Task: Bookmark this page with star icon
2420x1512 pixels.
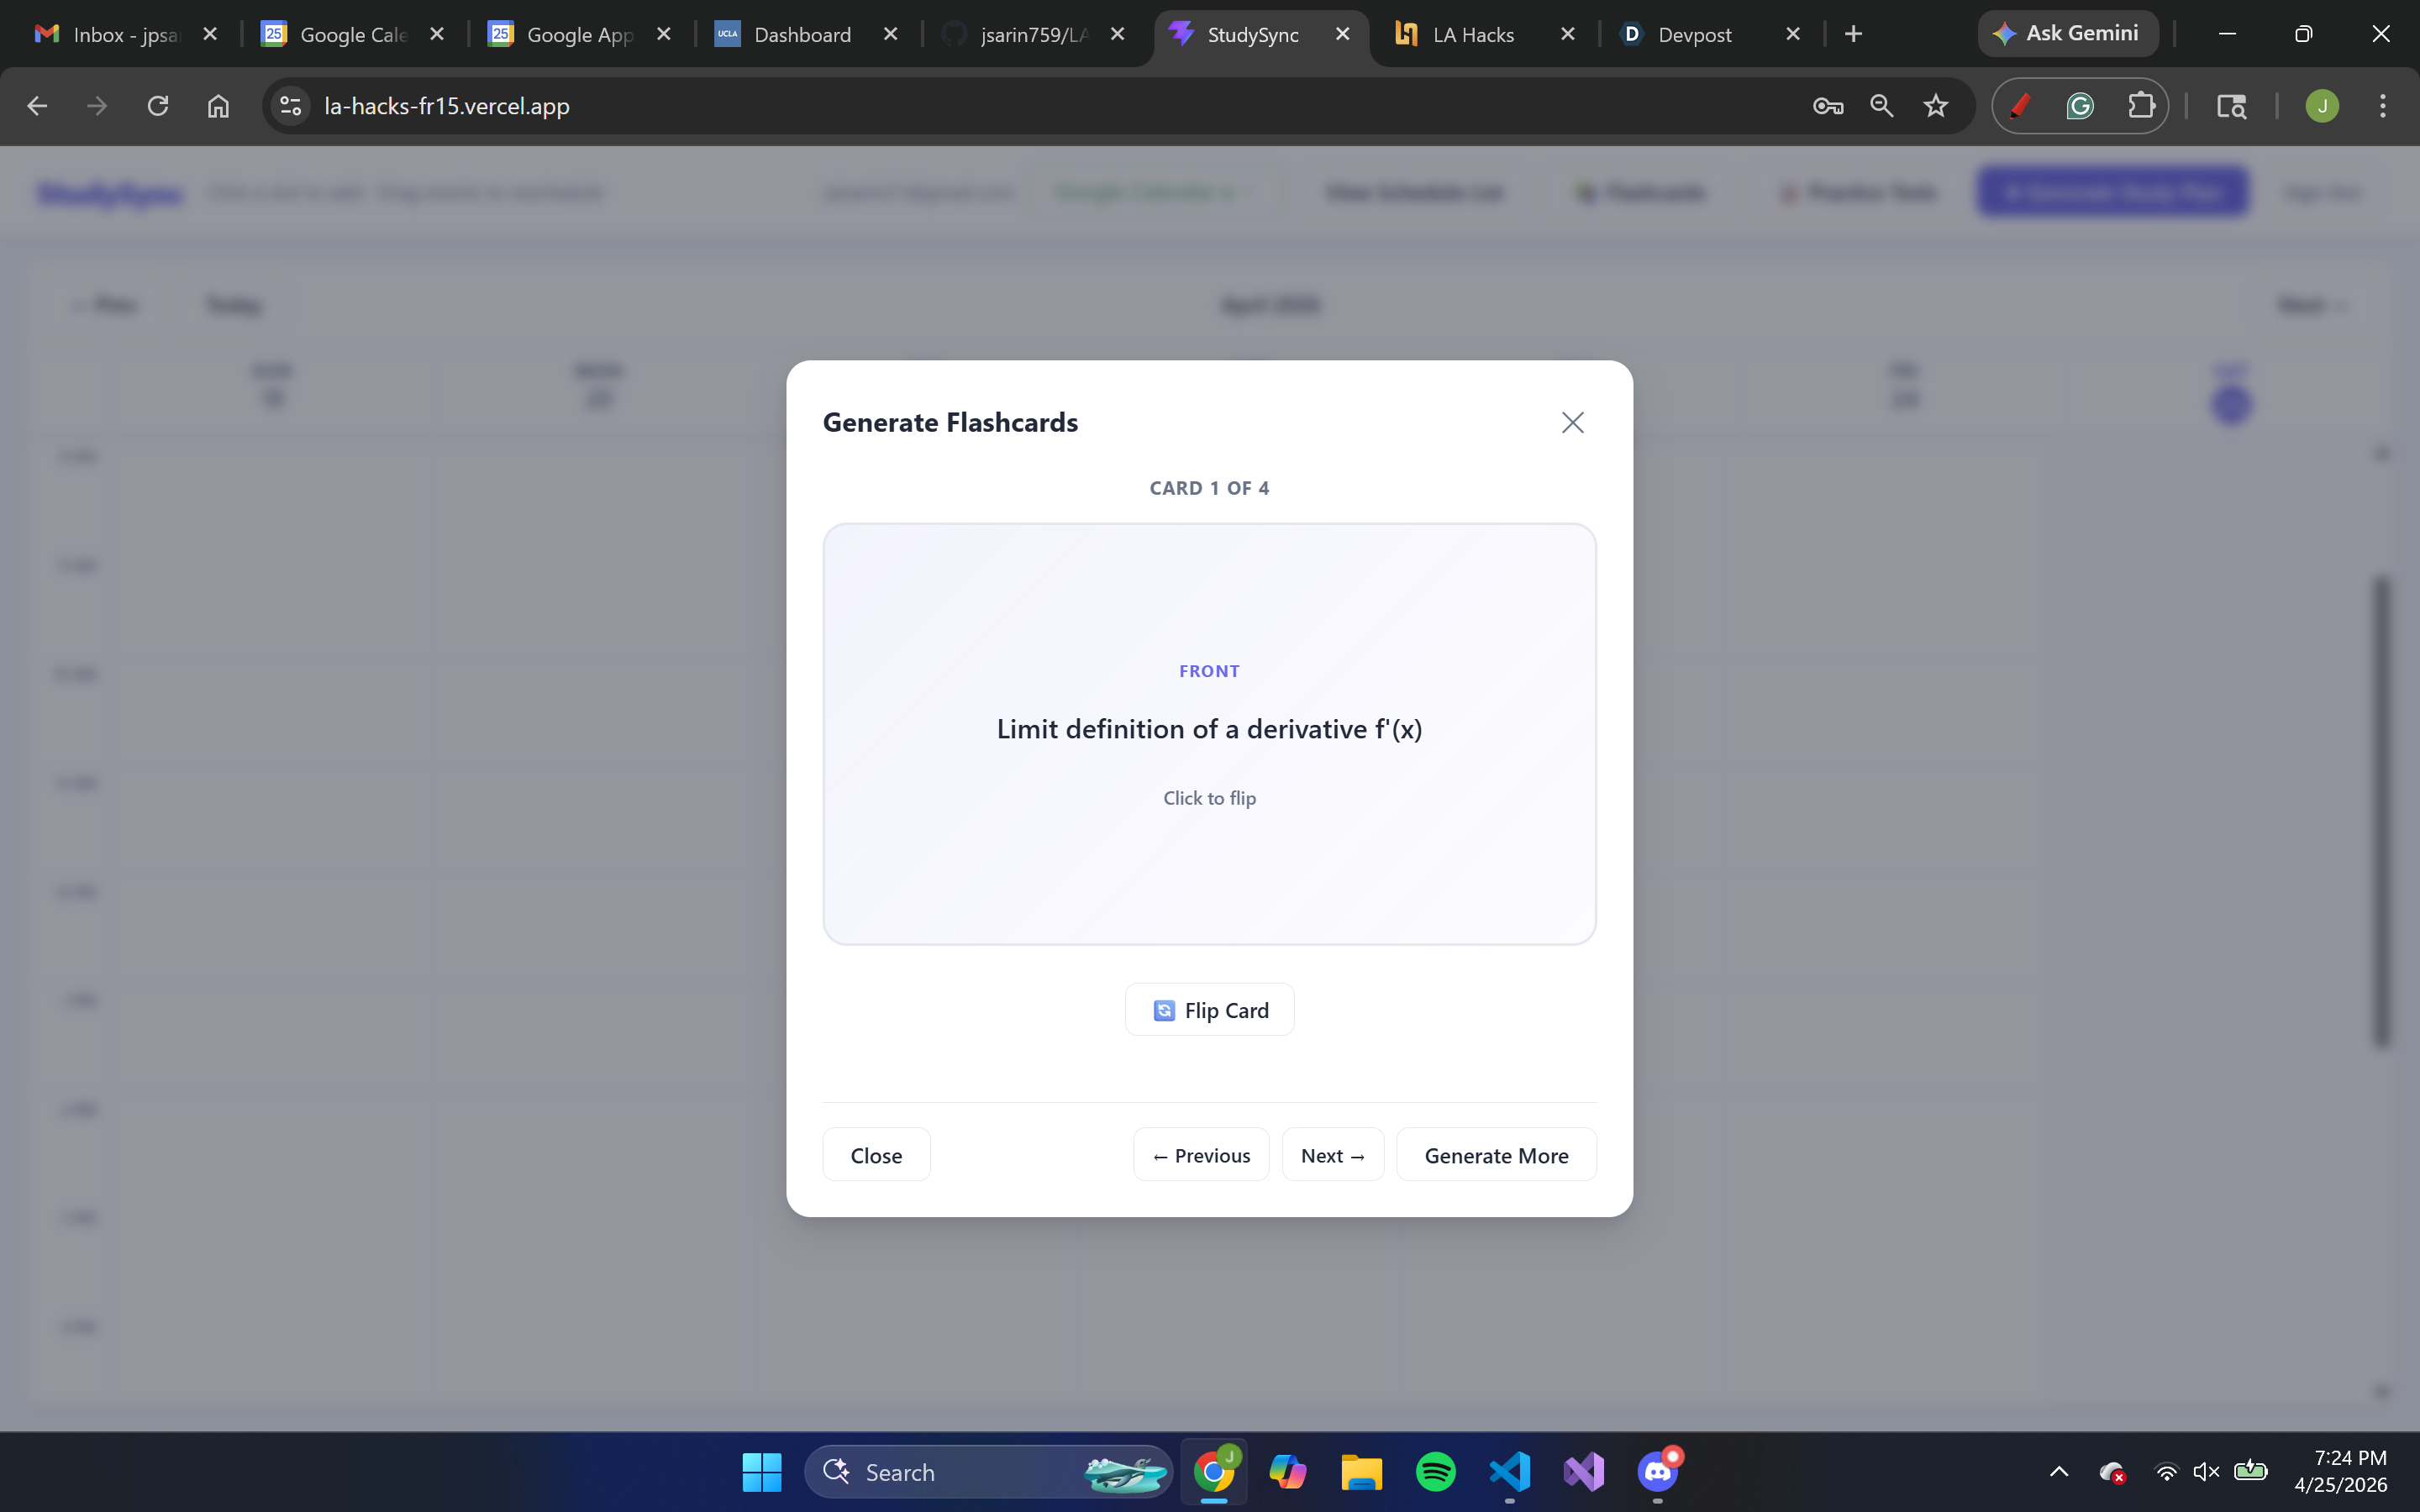Action: [1936, 106]
